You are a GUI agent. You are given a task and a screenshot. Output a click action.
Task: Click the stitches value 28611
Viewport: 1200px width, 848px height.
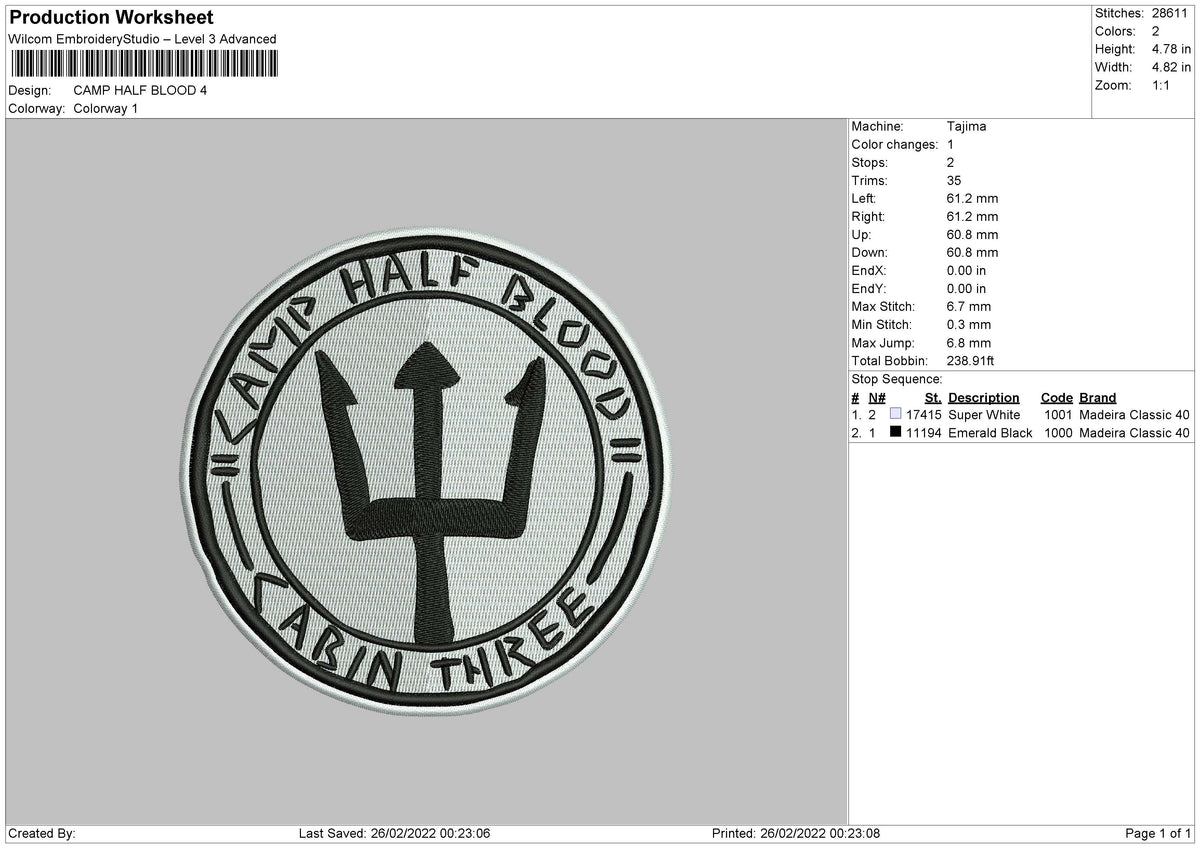click(x=1171, y=13)
